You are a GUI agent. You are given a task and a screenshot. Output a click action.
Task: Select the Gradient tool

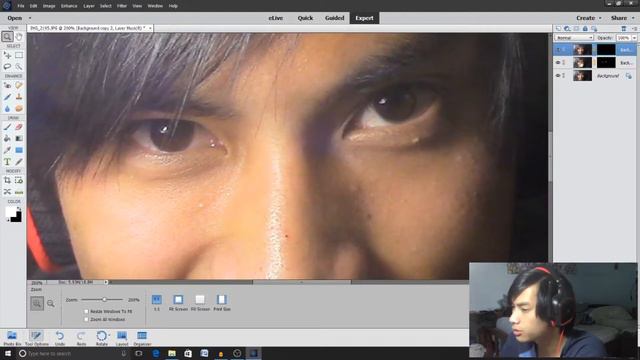point(19,139)
